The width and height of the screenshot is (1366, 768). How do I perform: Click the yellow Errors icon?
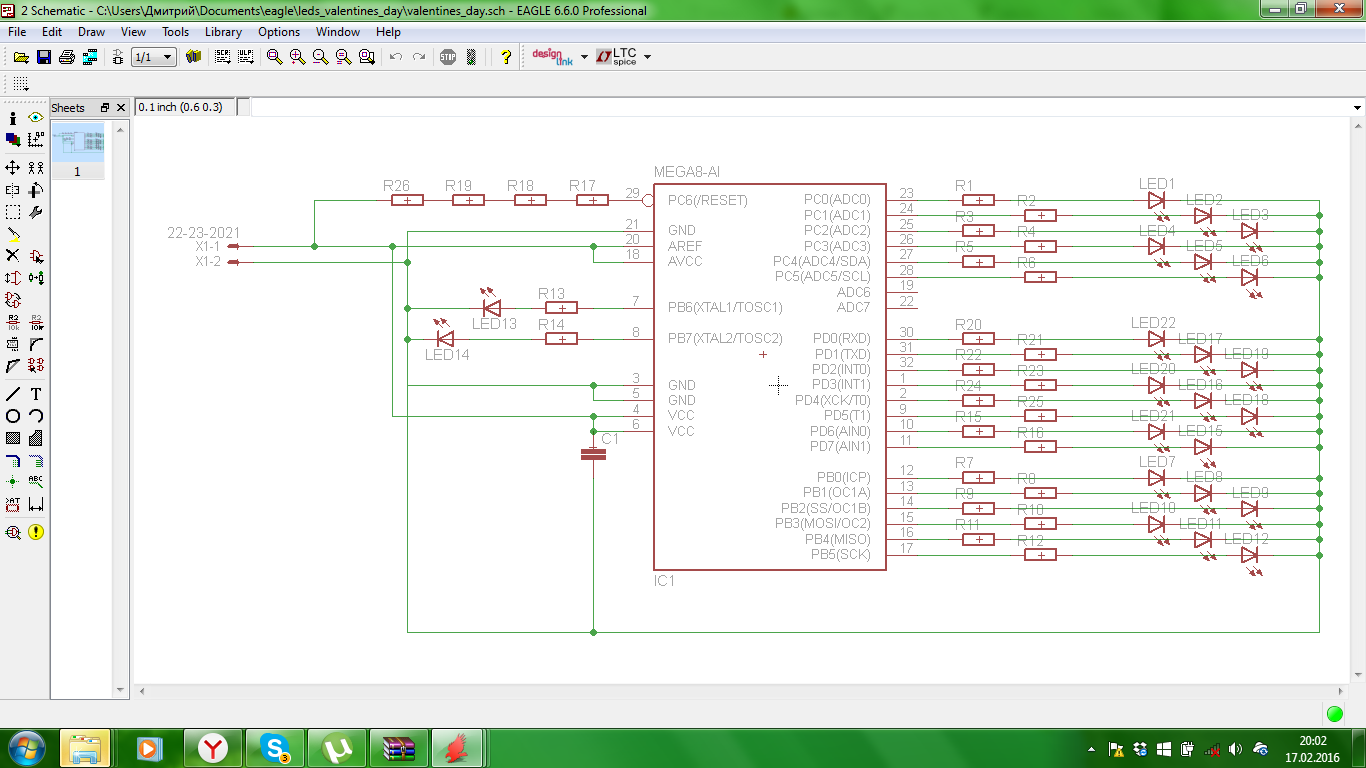pos(36,533)
